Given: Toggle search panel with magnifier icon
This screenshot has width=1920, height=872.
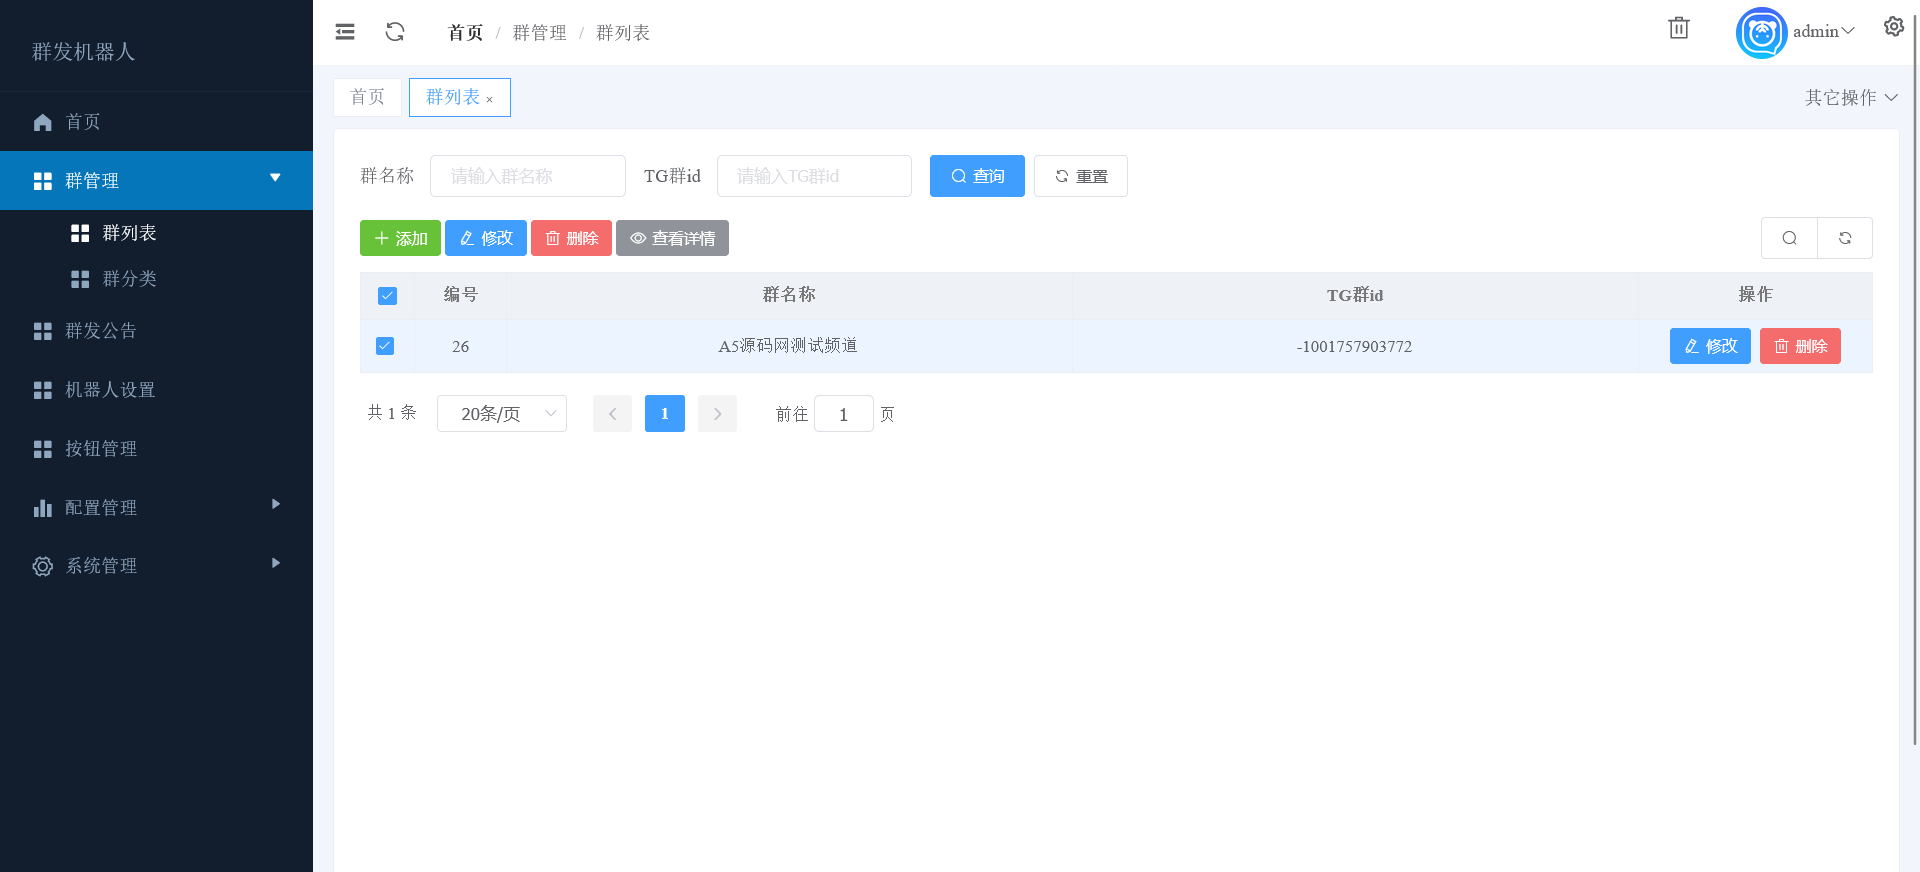Looking at the screenshot, I should [1789, 238].
